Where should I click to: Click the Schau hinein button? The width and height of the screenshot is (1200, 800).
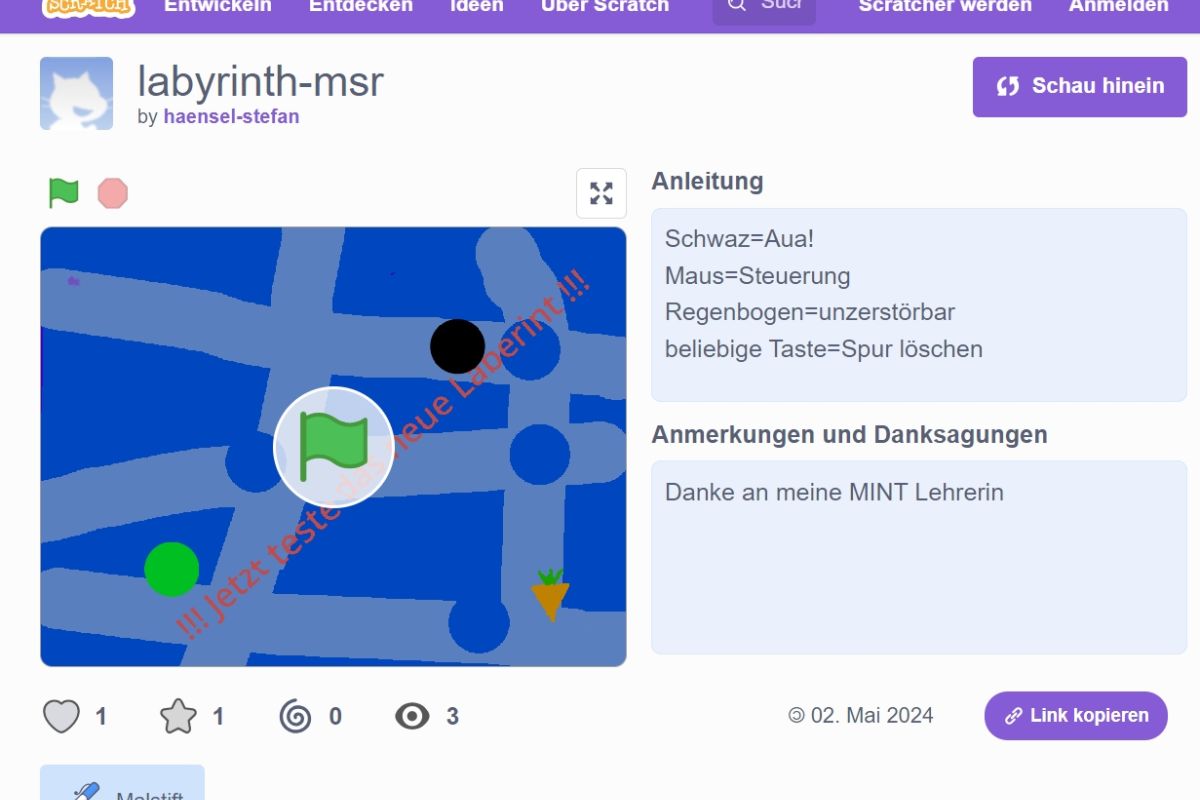point(1080,86)
